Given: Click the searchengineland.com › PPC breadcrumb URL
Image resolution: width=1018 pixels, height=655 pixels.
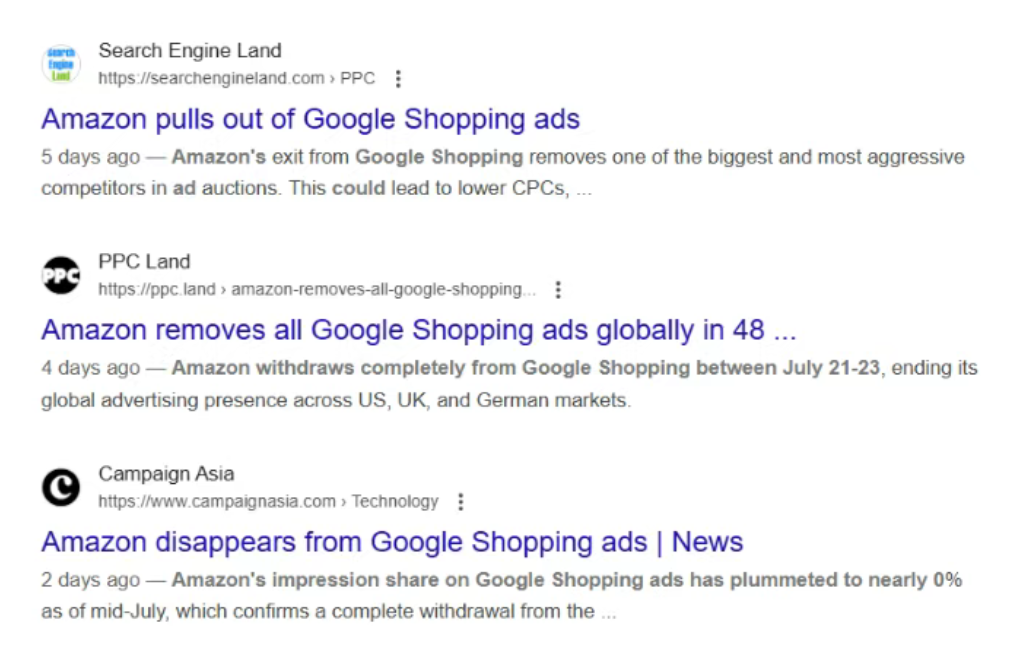Looking at the screenshot, I should pos(237,79).
